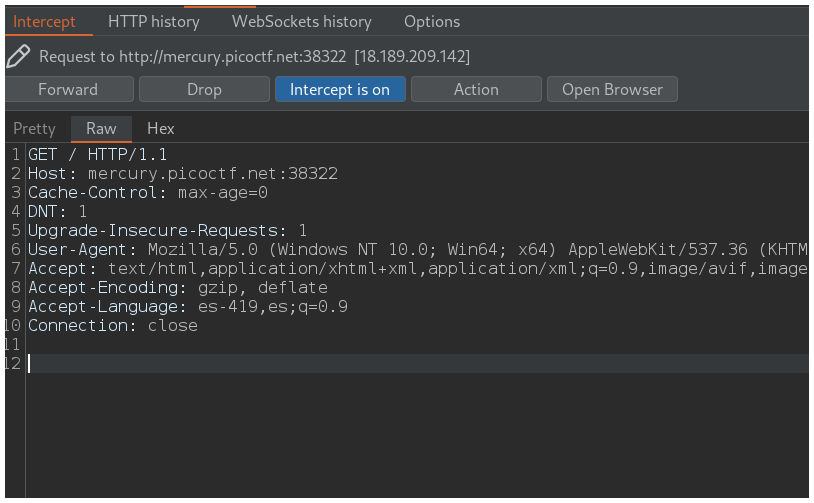
Task: Click the Host header line
Action: coord(183,173)
